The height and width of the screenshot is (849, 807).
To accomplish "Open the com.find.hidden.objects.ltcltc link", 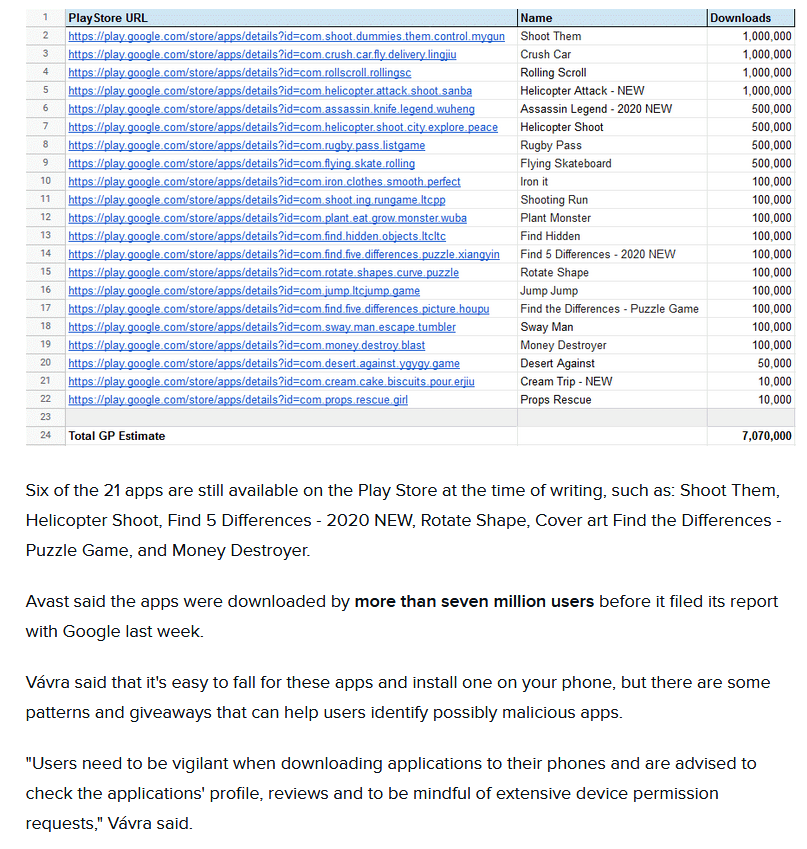I will click(x=257, y=236).
